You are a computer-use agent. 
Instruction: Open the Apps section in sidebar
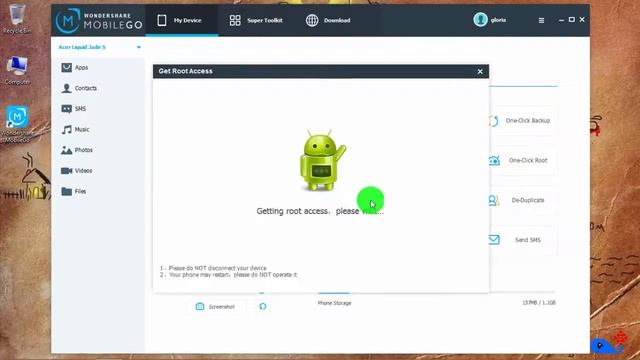tap(75, 67)
